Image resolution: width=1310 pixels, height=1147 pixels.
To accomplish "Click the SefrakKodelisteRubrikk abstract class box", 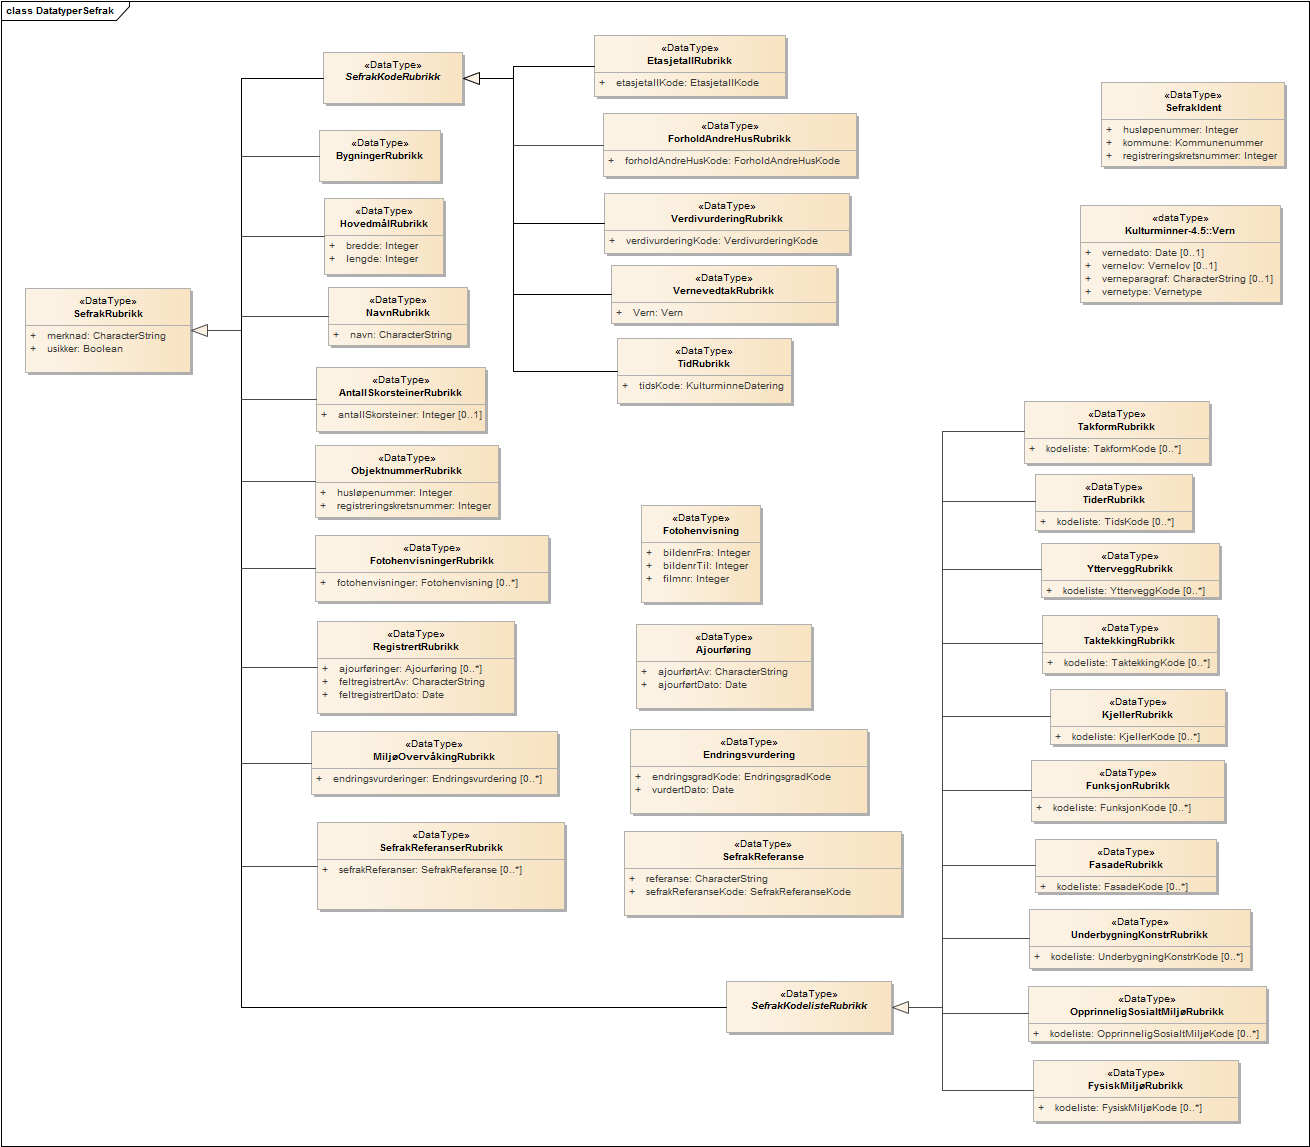I will 809,1006.
